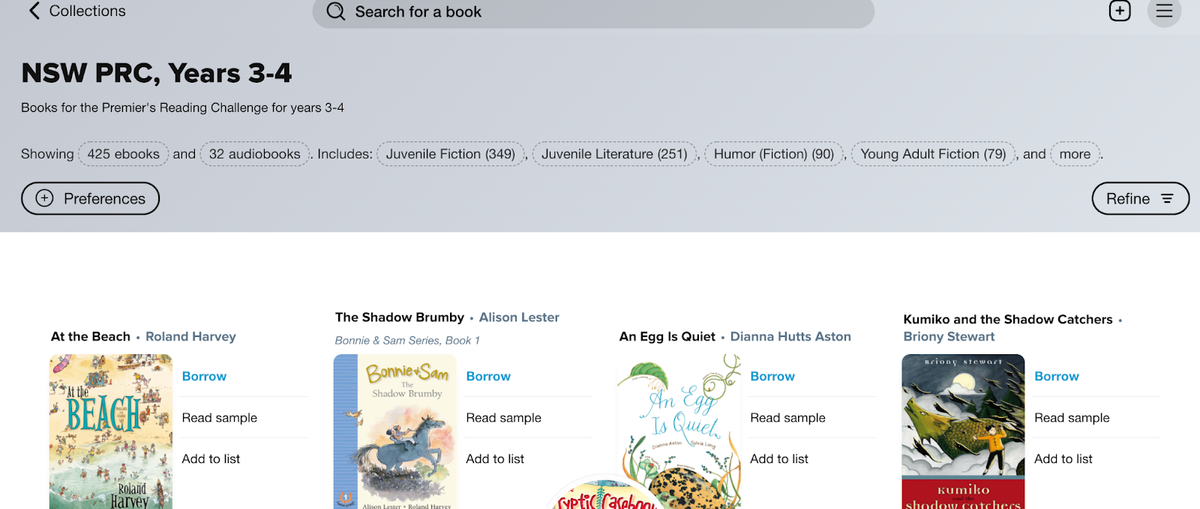
Task: Select Juvenile Fiction (349) filter
Action: point(450,154)
